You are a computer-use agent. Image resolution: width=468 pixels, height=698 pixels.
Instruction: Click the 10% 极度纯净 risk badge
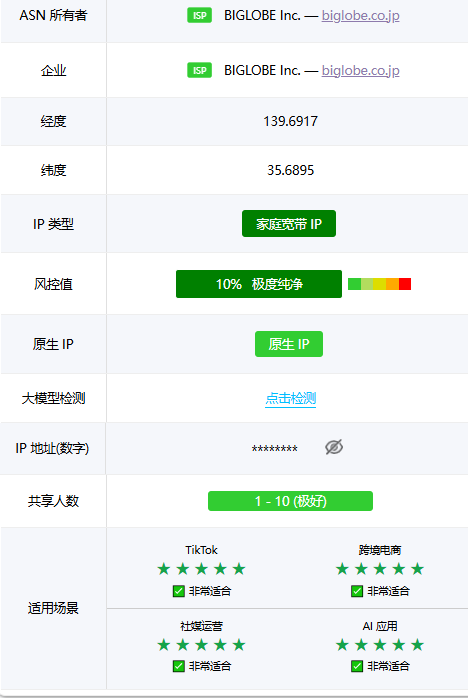pyautogui.click(x=259, y=284)
